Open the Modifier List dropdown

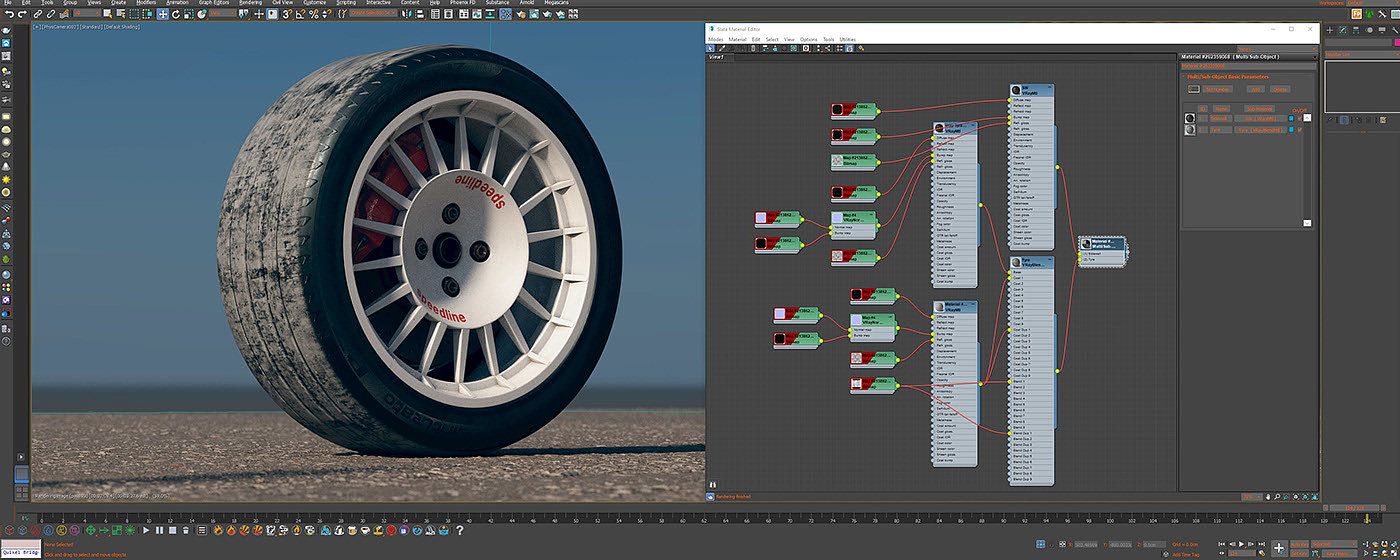pos(1360,54)
